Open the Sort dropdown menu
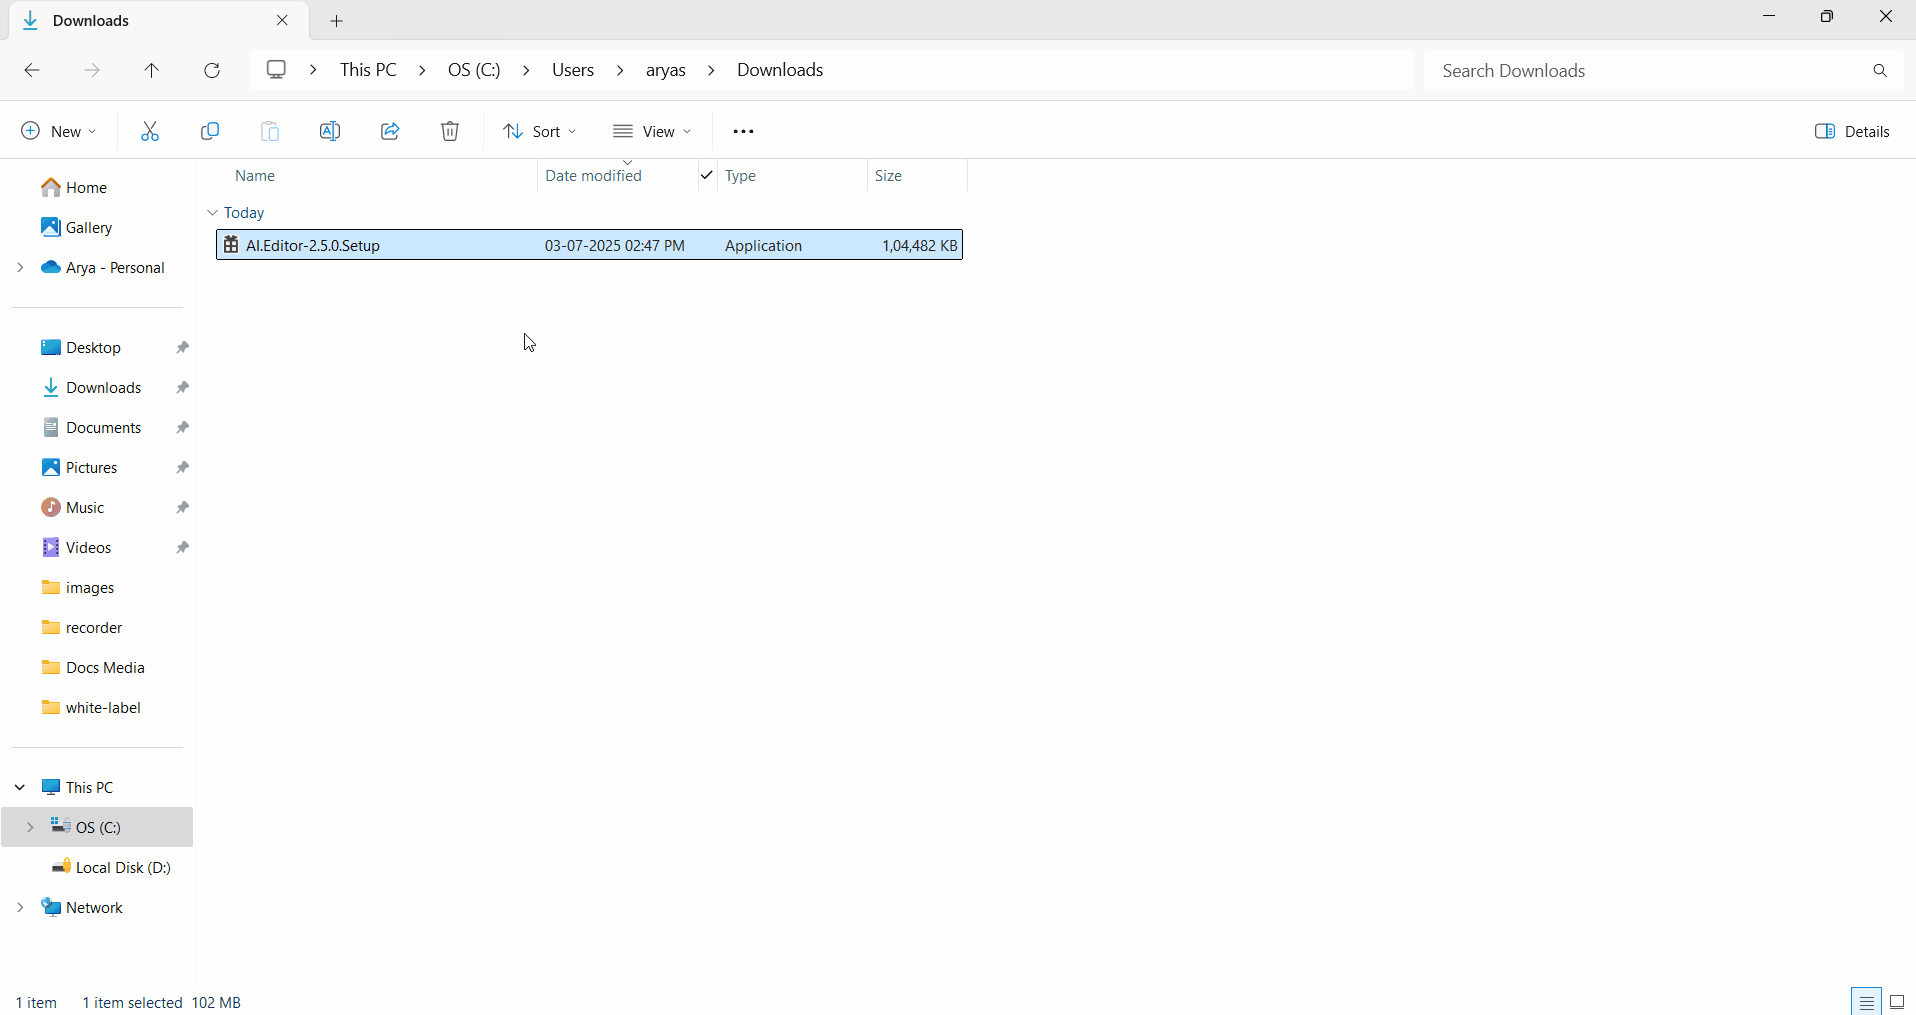Screen dimensions: 1916x1015 540,131
